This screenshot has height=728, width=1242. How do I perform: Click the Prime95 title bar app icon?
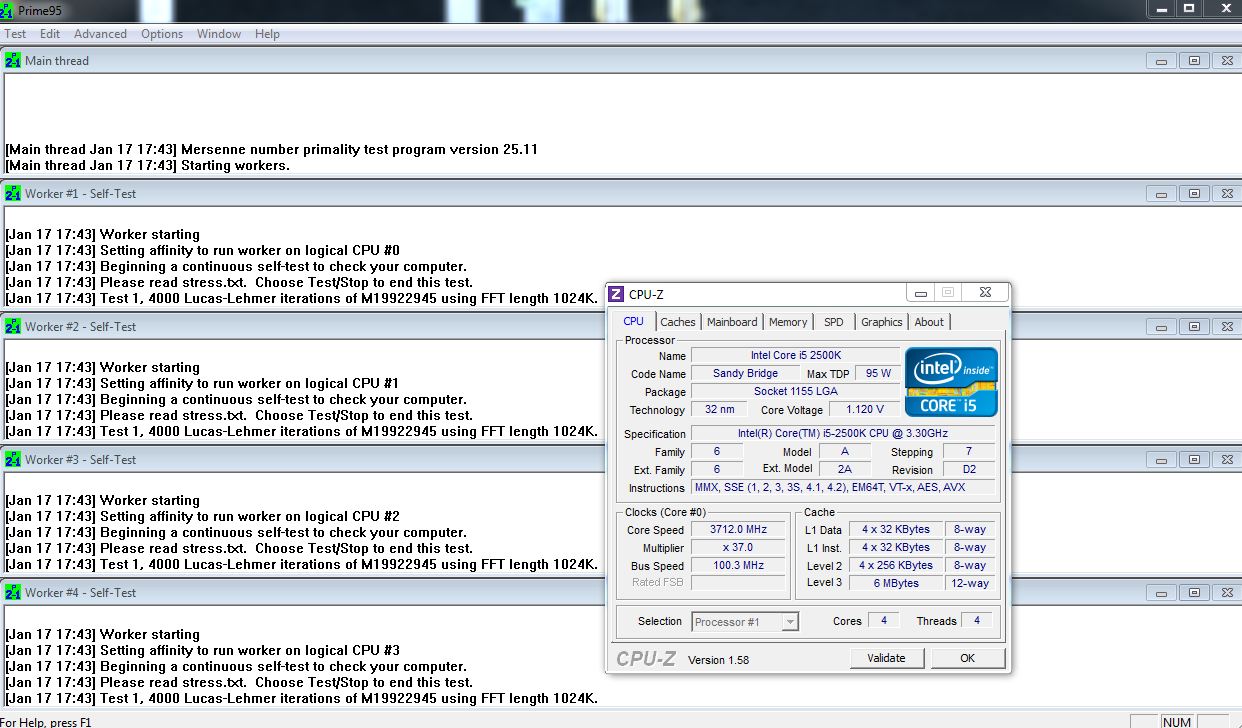click(x=9, y=10)
